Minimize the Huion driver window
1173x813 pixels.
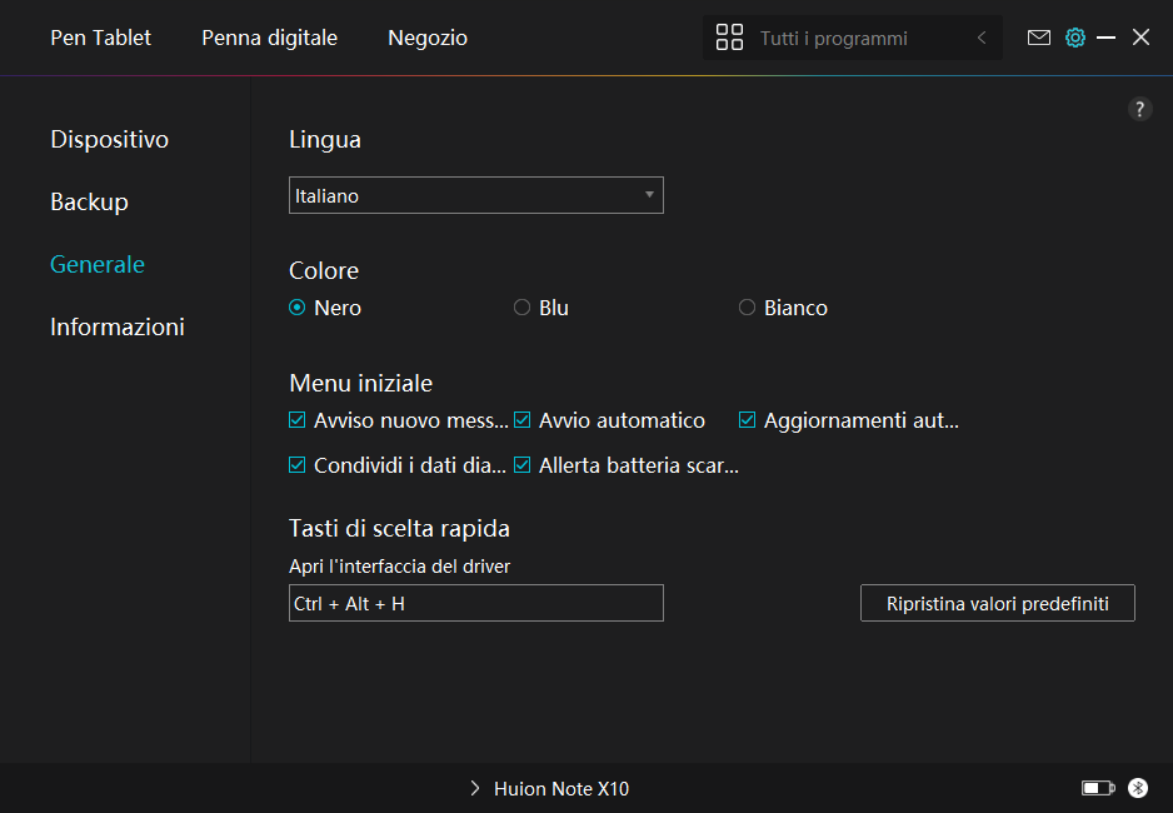pos(1106,38)
